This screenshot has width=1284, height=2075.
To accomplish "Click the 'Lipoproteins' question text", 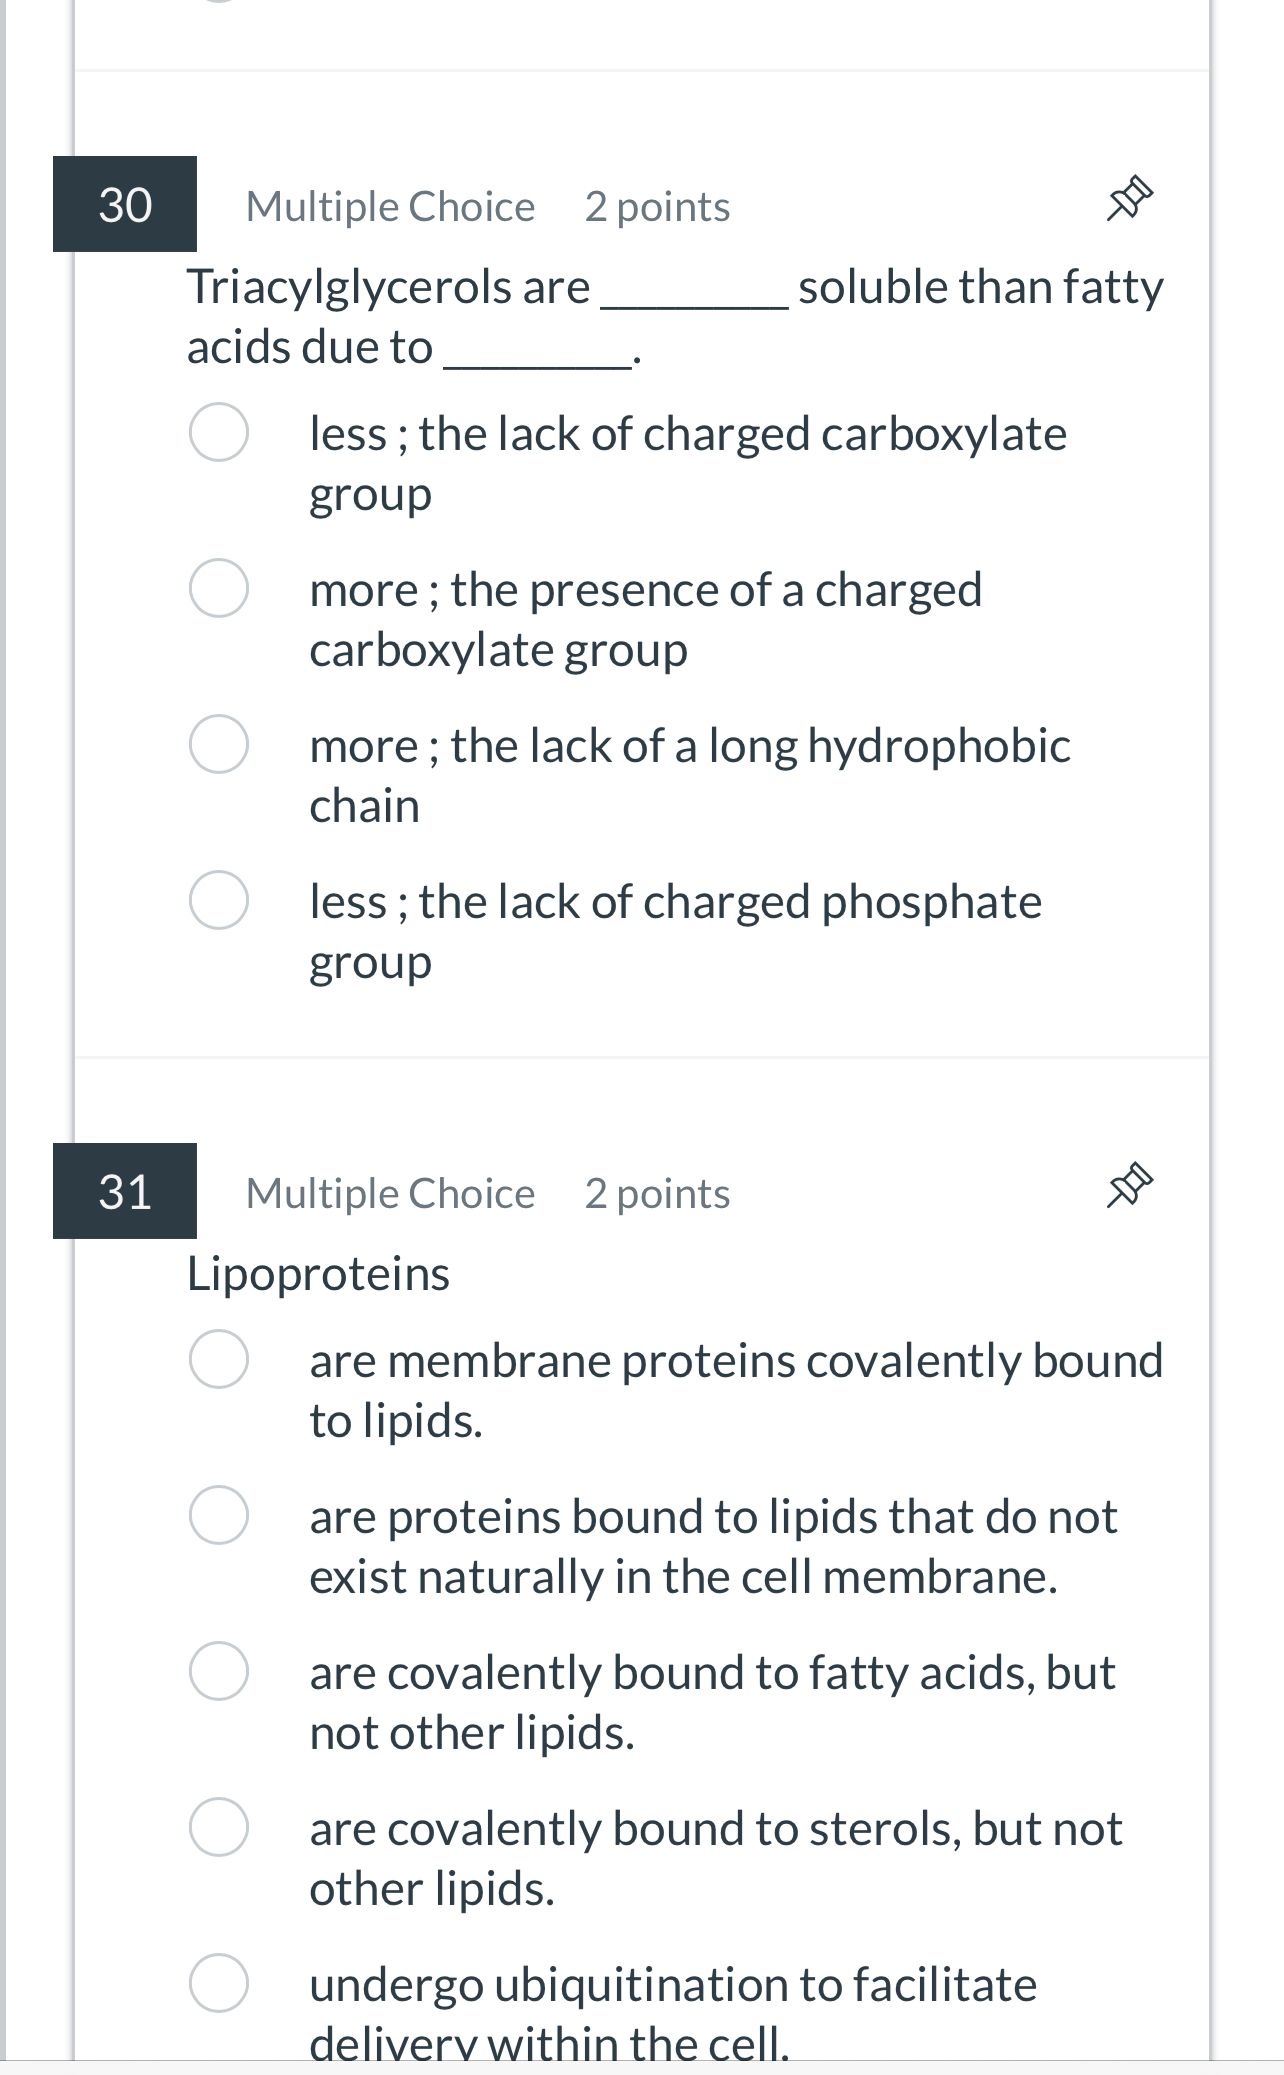I will [x=318, y=1271].
